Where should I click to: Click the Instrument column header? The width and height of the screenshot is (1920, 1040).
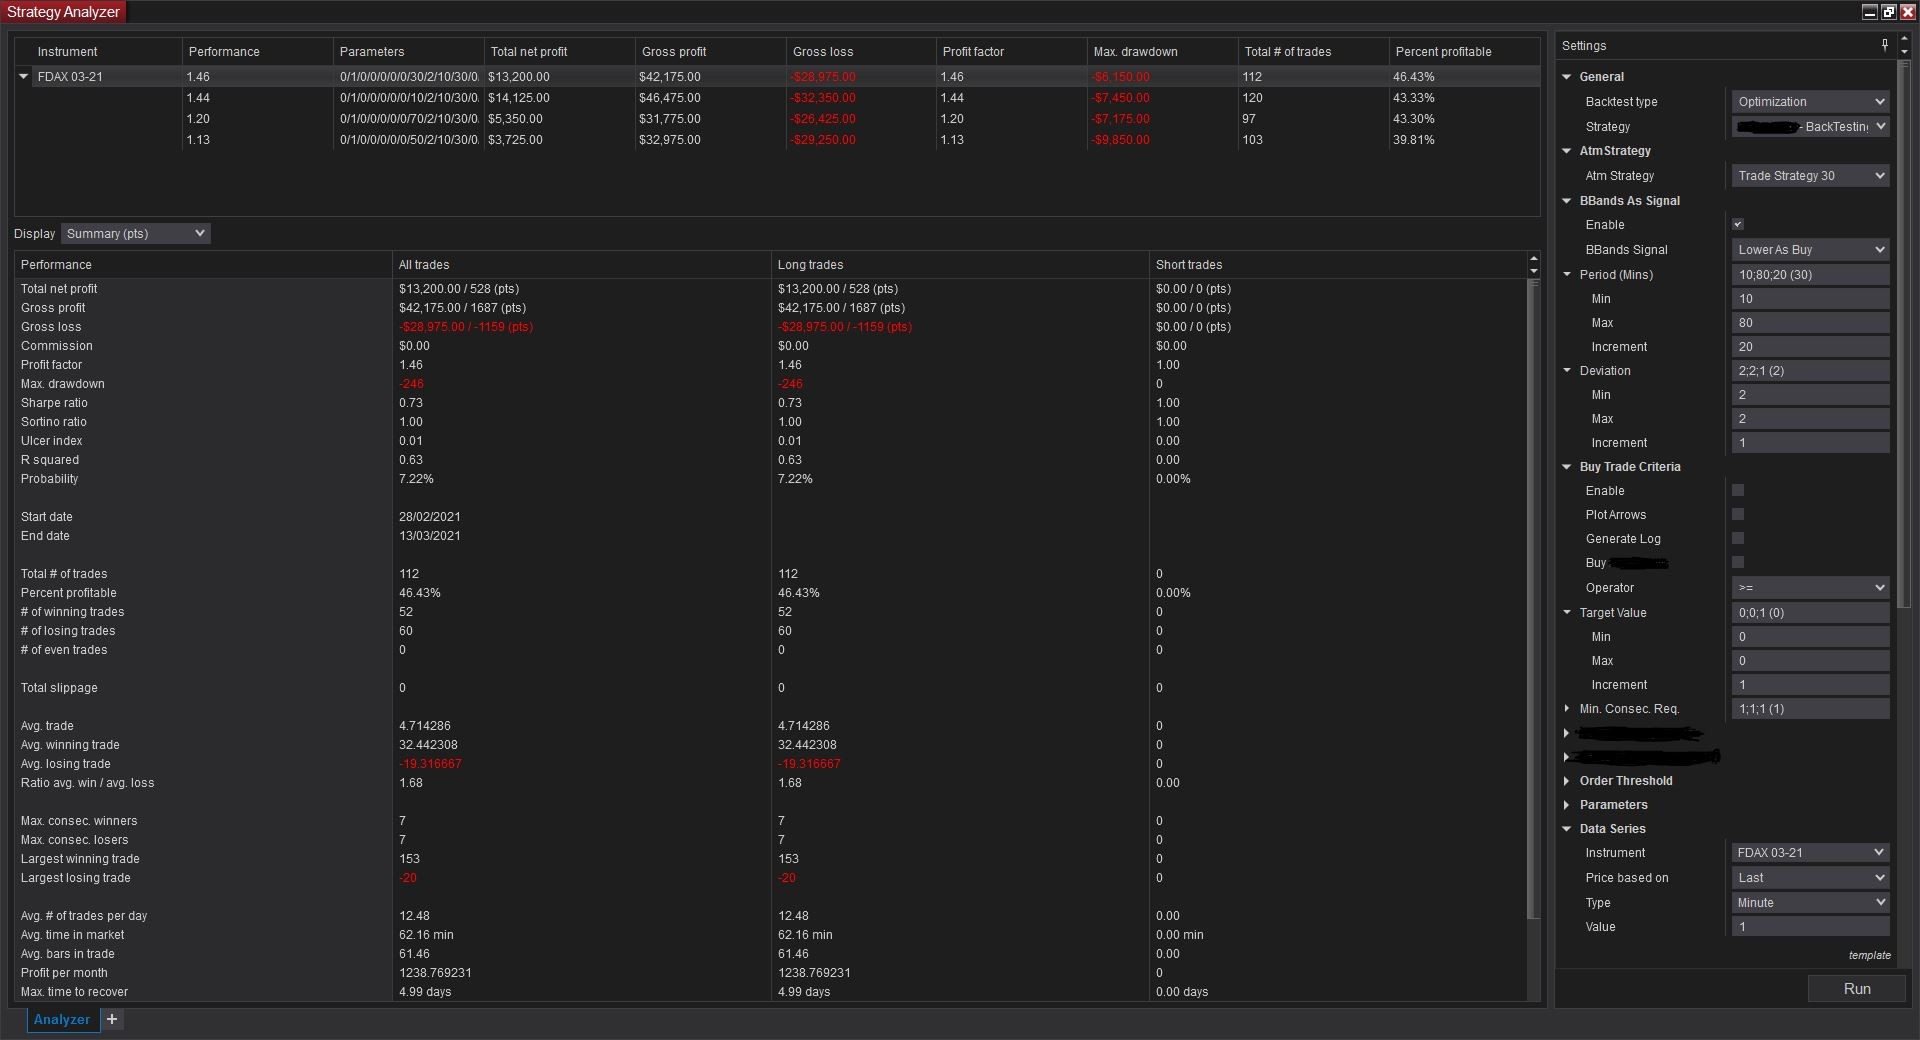click(x=98, y=52)
